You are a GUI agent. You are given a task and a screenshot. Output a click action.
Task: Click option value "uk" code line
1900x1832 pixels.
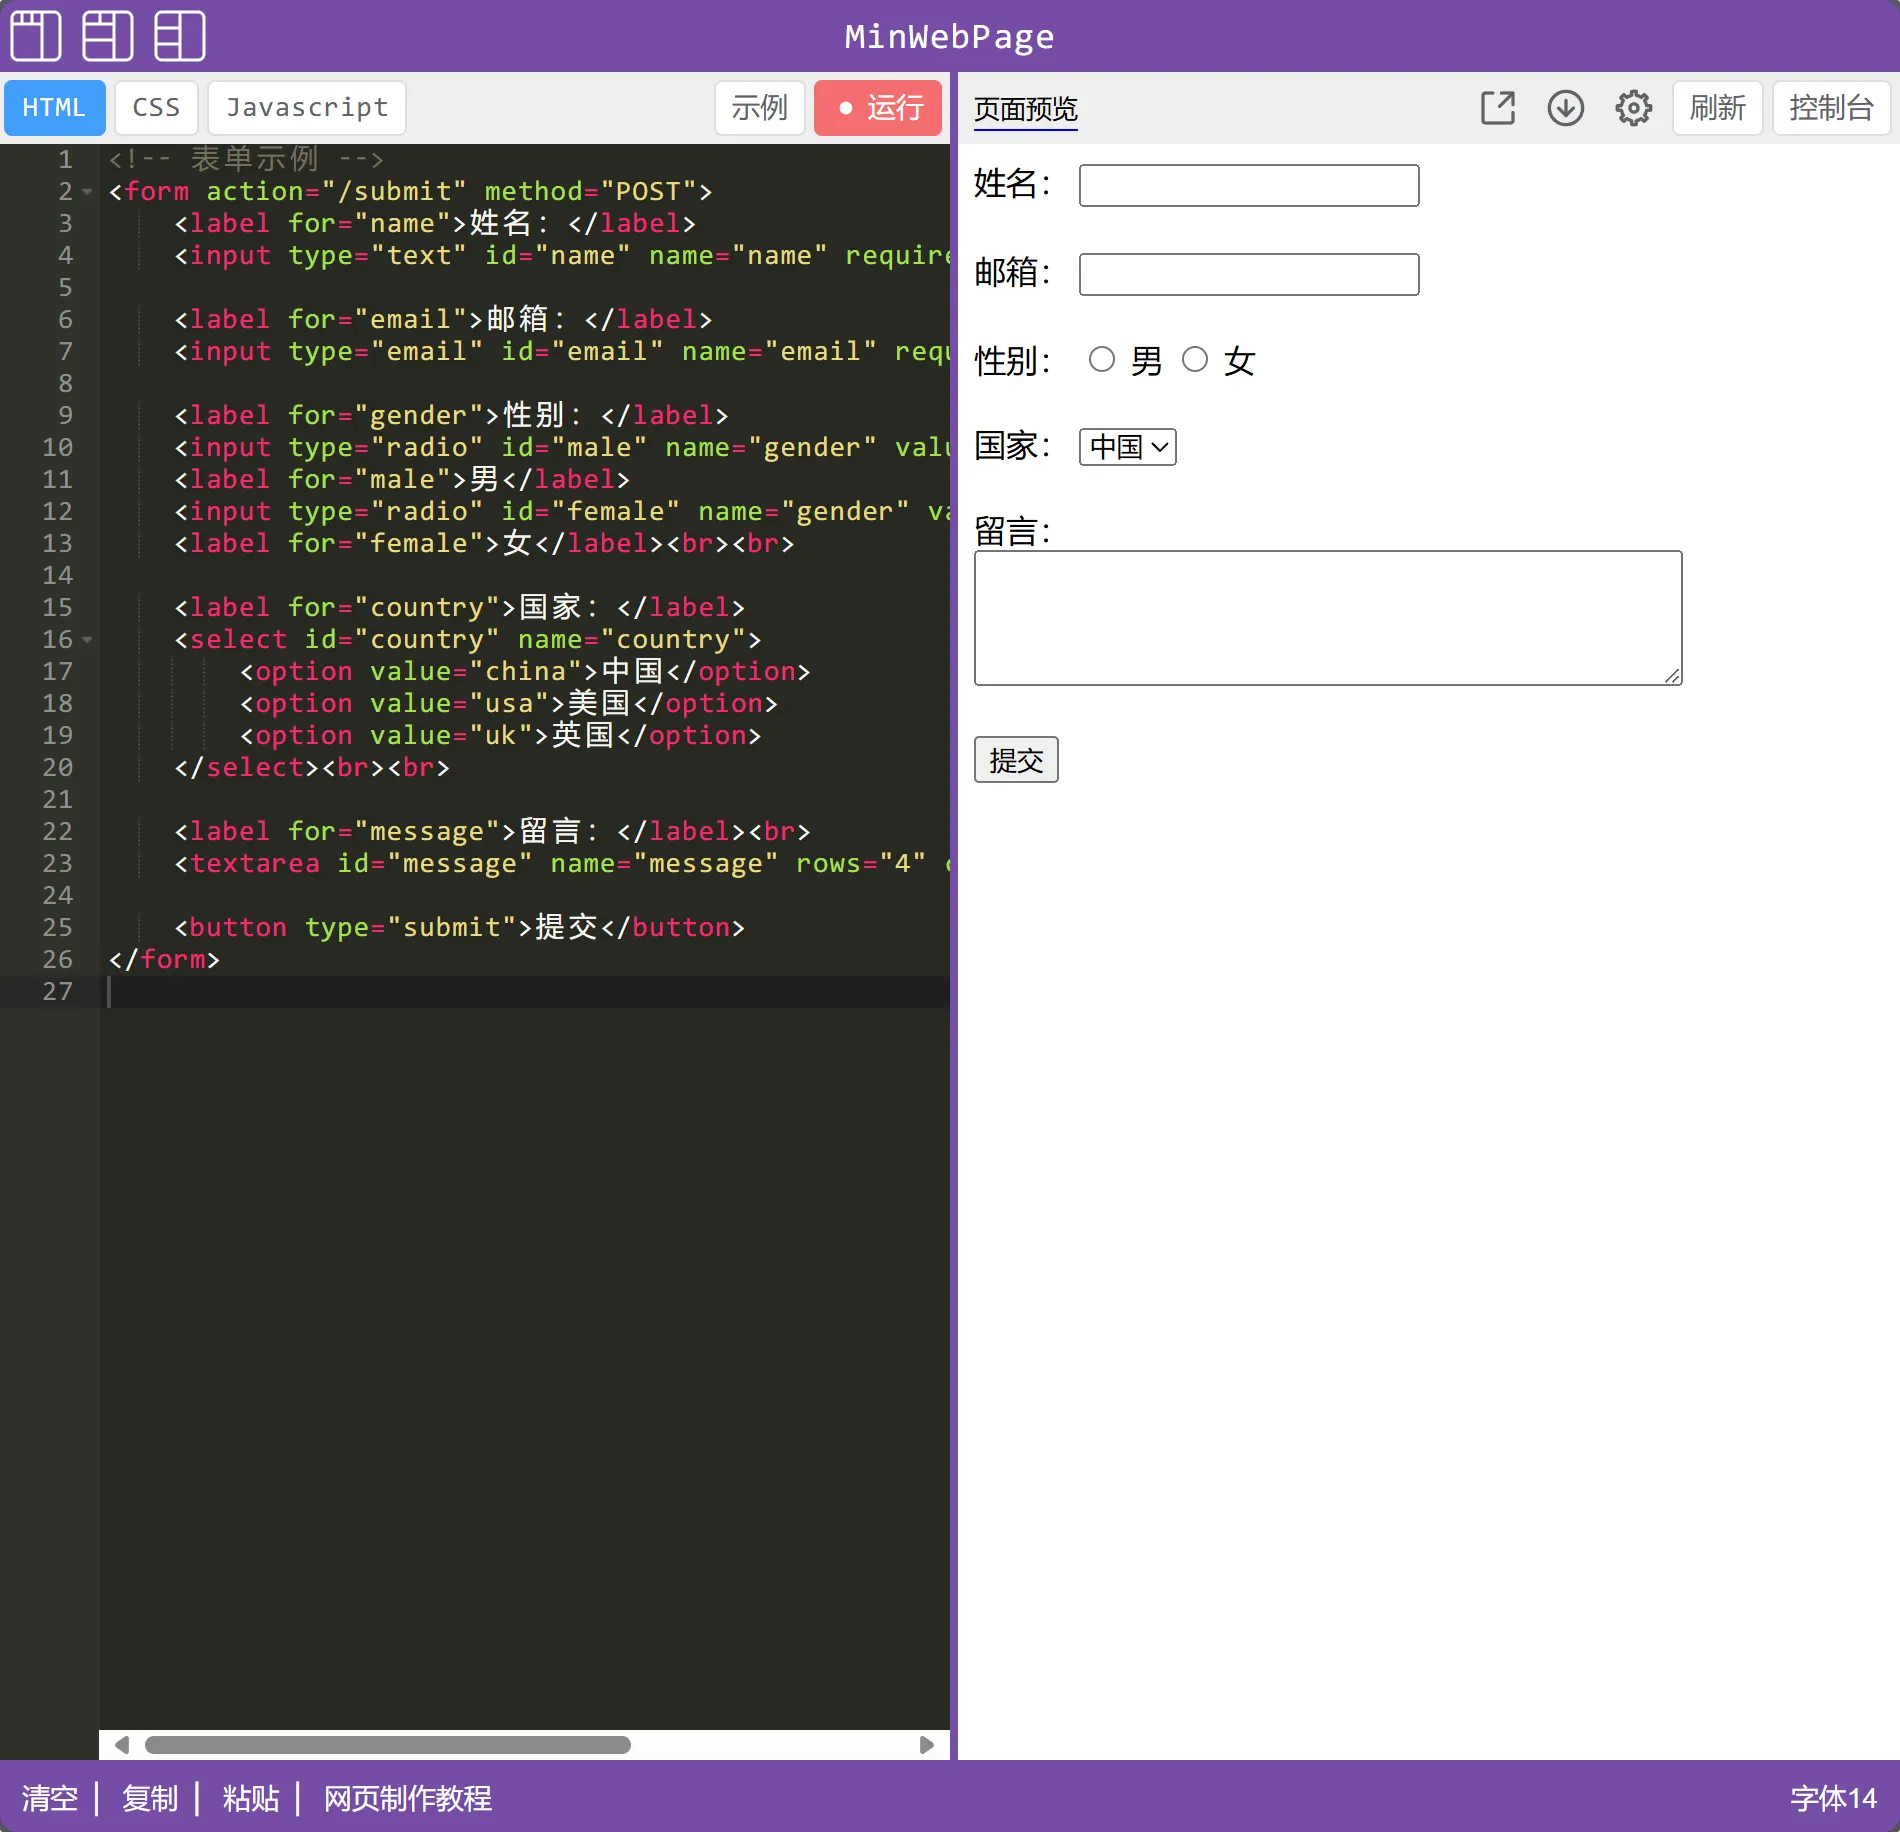click(x=500, y=735)
